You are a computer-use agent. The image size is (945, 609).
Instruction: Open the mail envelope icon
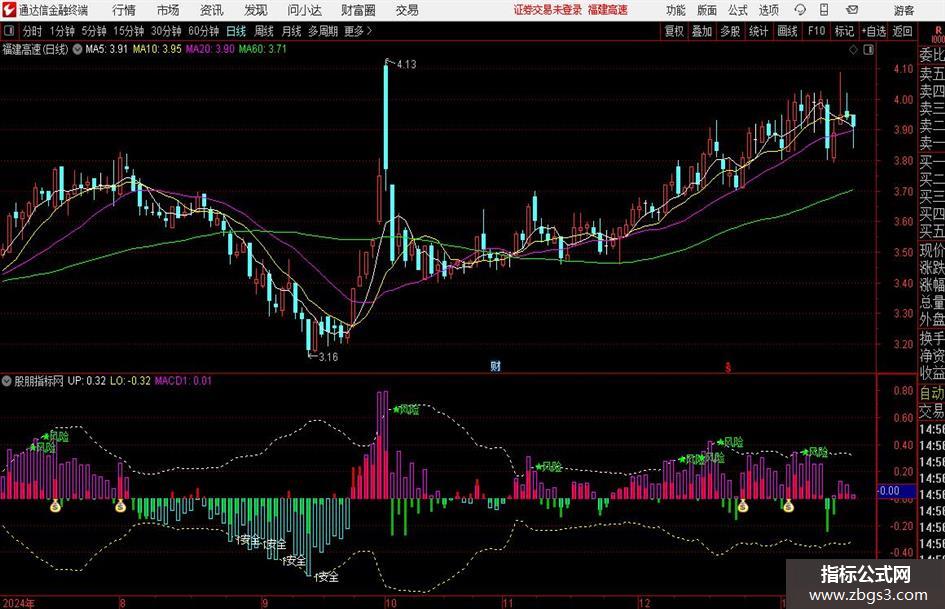coord(852,10)
